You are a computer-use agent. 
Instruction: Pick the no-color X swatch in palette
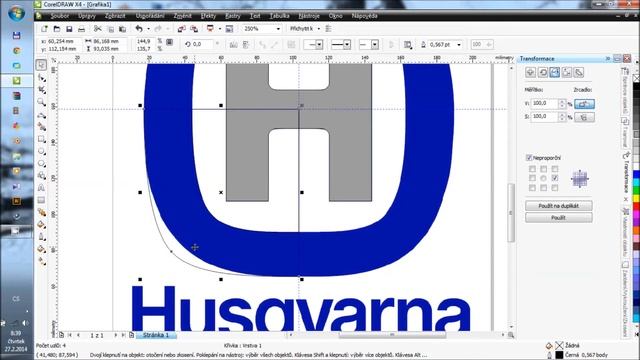pos(636,78)
